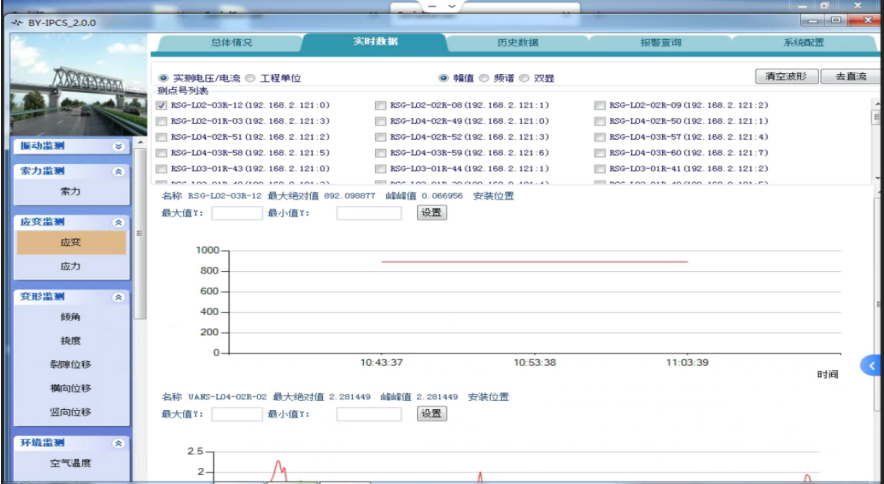Check the RSG-L02-02R-08 sensor checkbox
This screenshot has height=484, width=884.
[x=380, y=105]
